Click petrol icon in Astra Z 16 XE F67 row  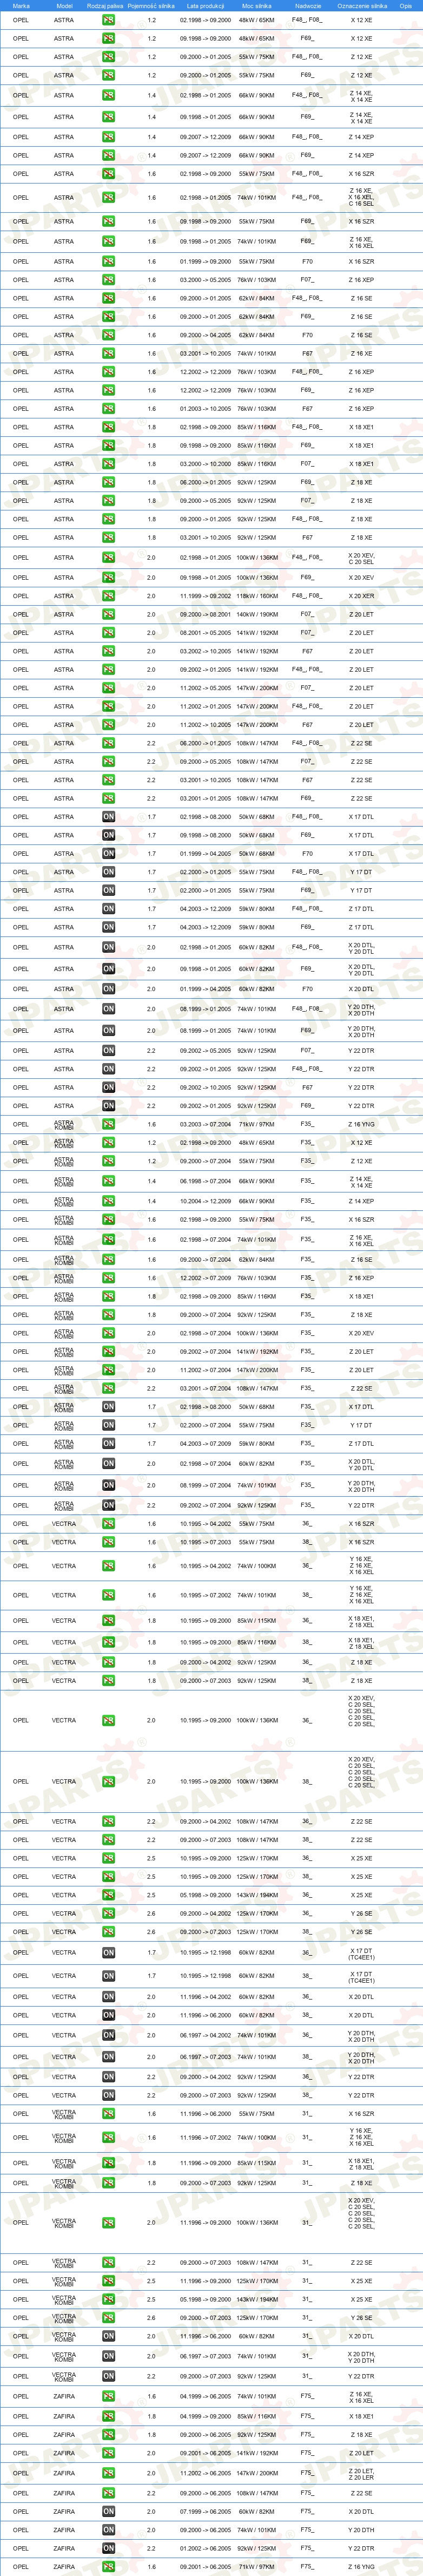(x=108, y=353)
